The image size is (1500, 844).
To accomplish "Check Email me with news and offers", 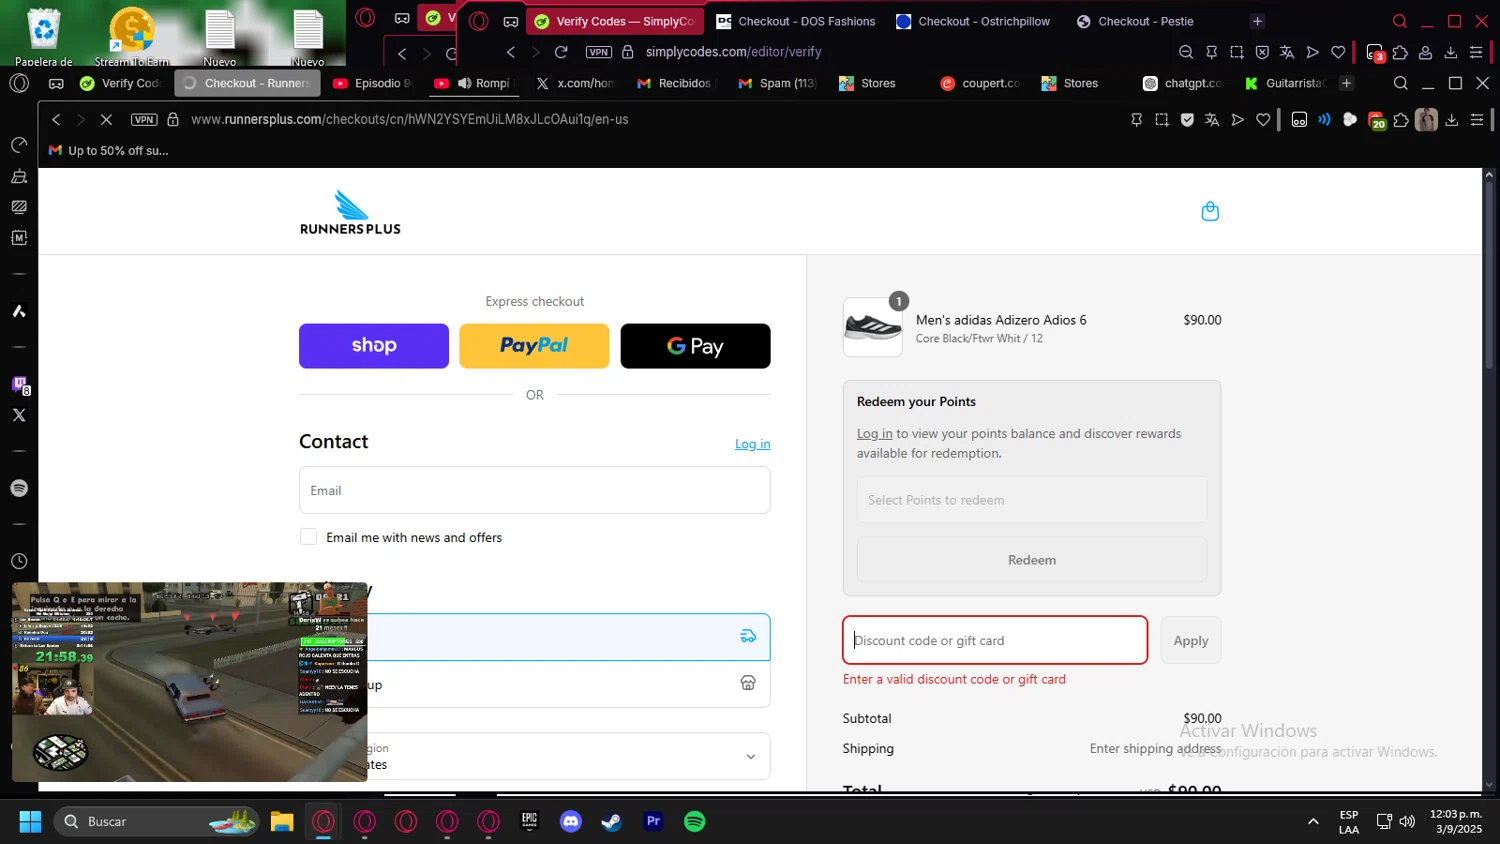I will [308, 537].
